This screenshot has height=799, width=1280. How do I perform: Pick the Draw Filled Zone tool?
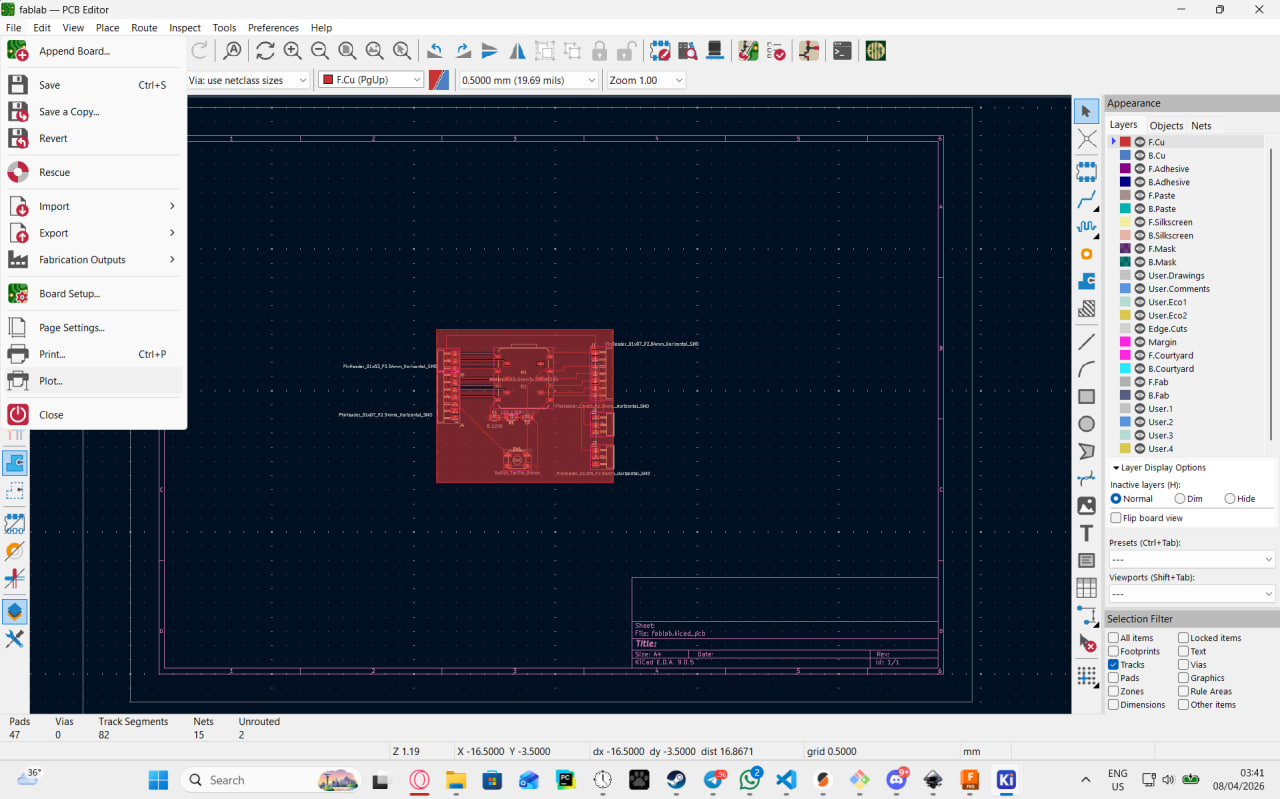1086,282
